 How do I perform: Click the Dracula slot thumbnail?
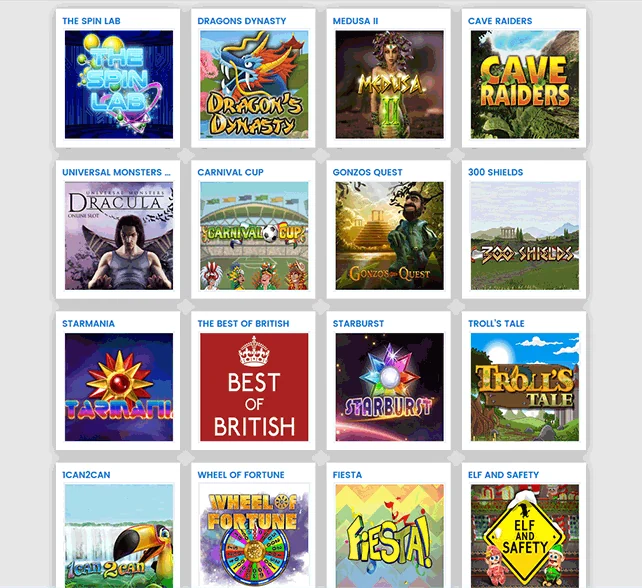pyautogui.click(x=119, y=236)
